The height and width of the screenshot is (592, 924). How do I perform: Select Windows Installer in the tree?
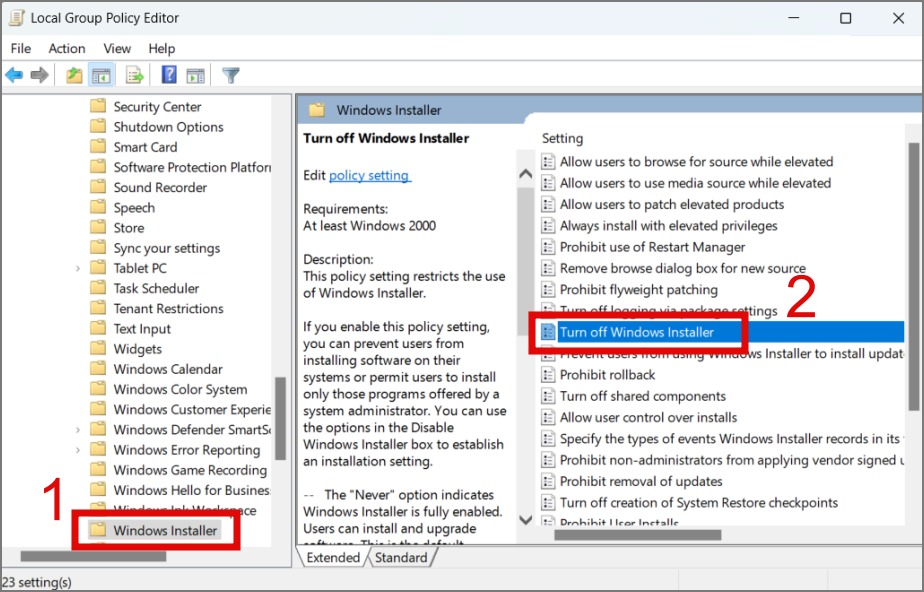pos(165,531)
